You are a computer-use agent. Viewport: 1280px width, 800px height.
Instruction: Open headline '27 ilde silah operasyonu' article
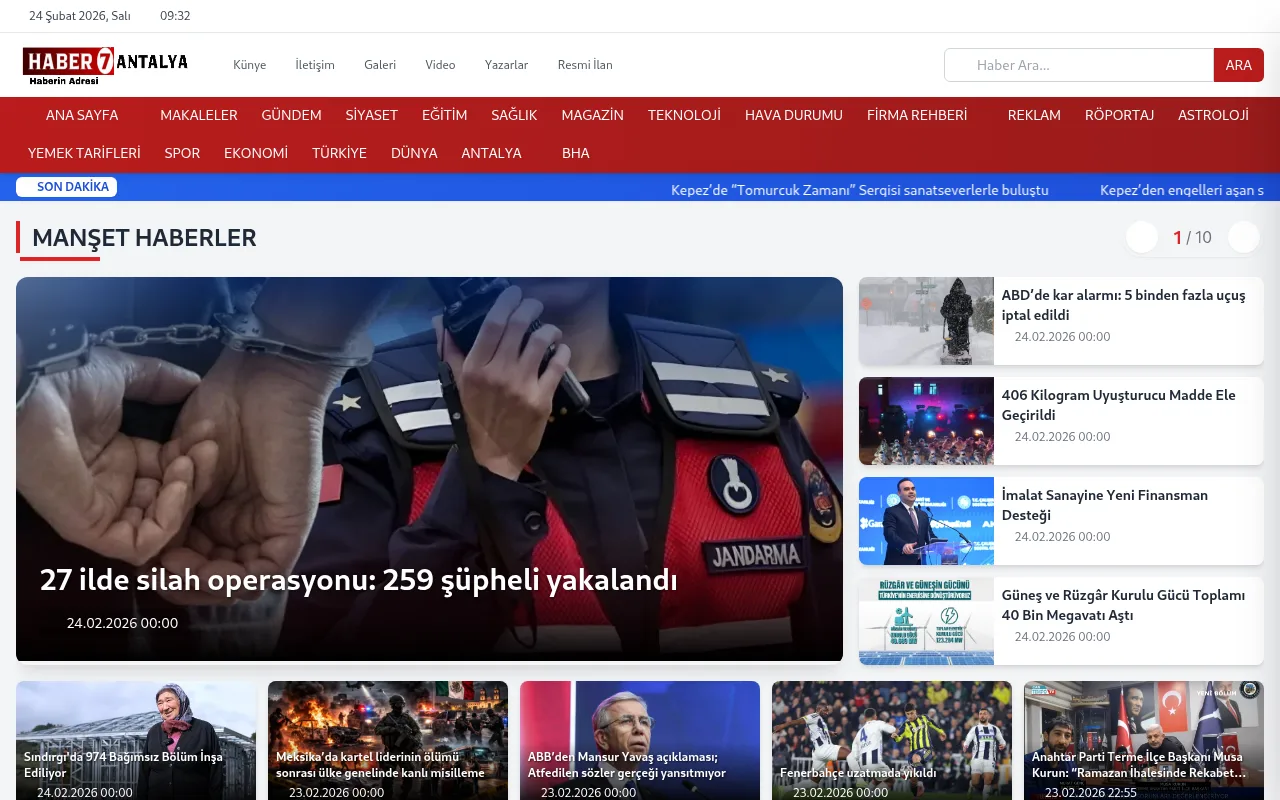click(357, 579)
